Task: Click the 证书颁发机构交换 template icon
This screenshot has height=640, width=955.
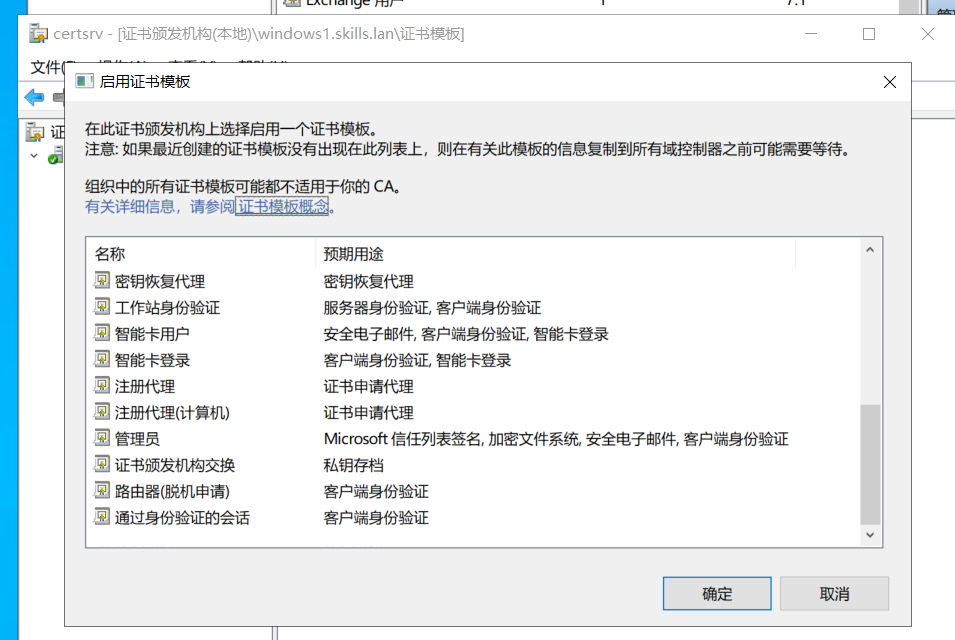Action: click(102, 464)
